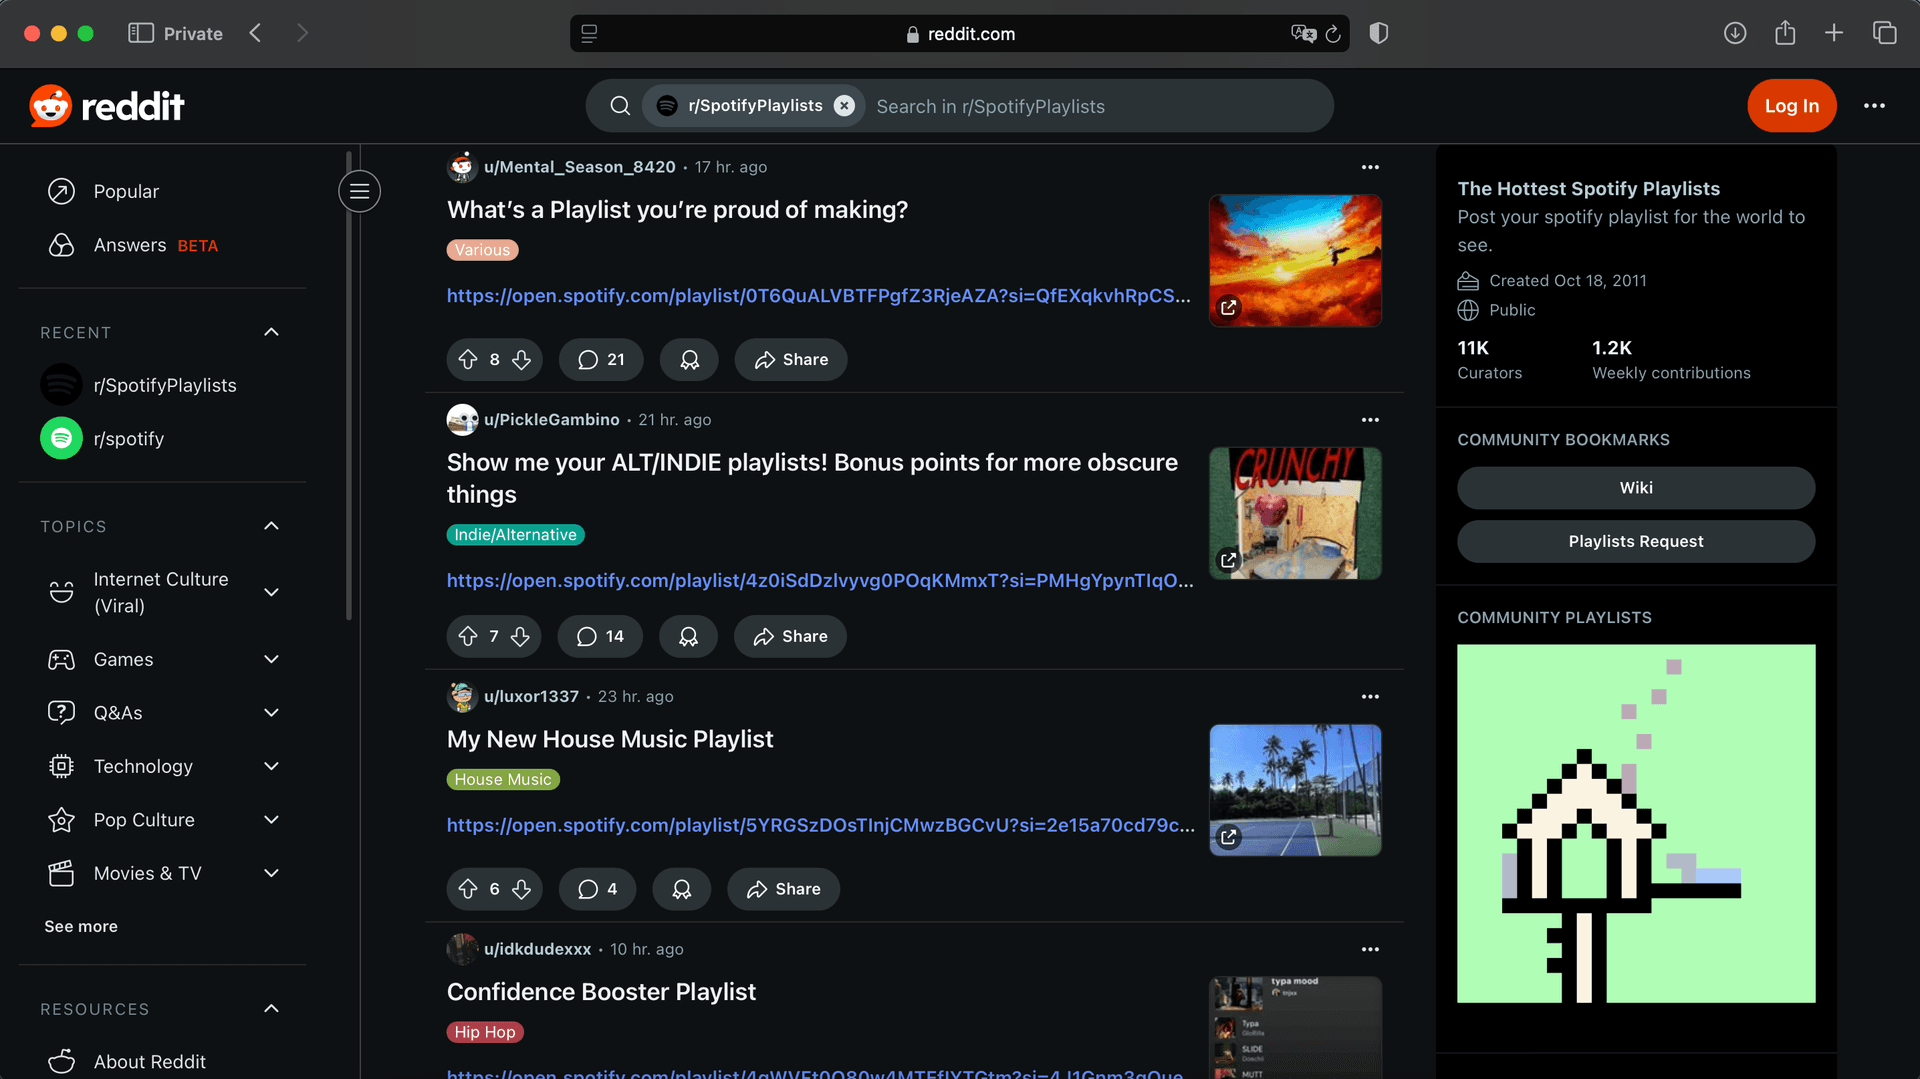Show Safari downloads
This screenshot has width=1920, height=1079.
pos(1735,33)
